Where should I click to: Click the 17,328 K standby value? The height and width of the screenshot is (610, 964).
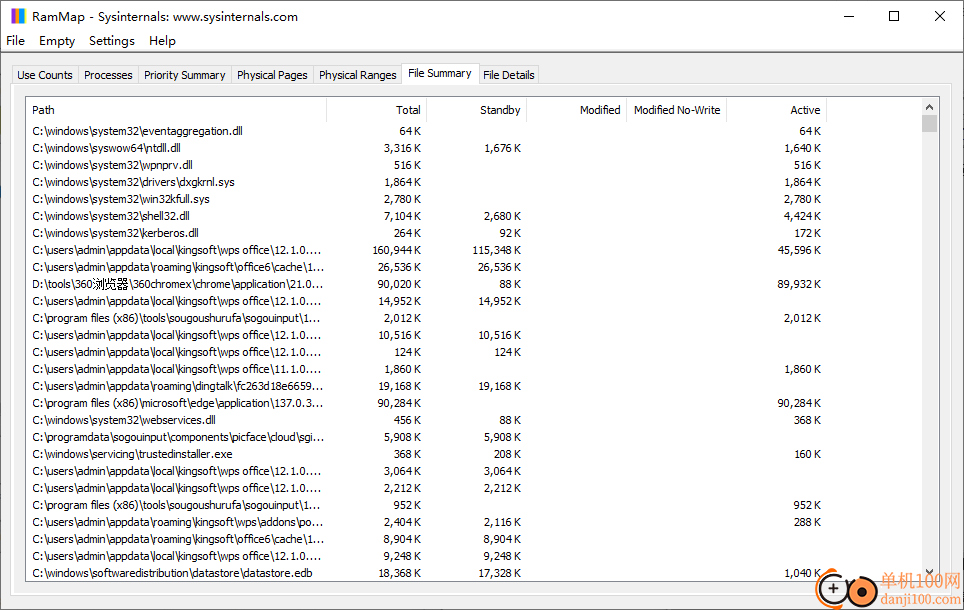[x=499, y=573]
